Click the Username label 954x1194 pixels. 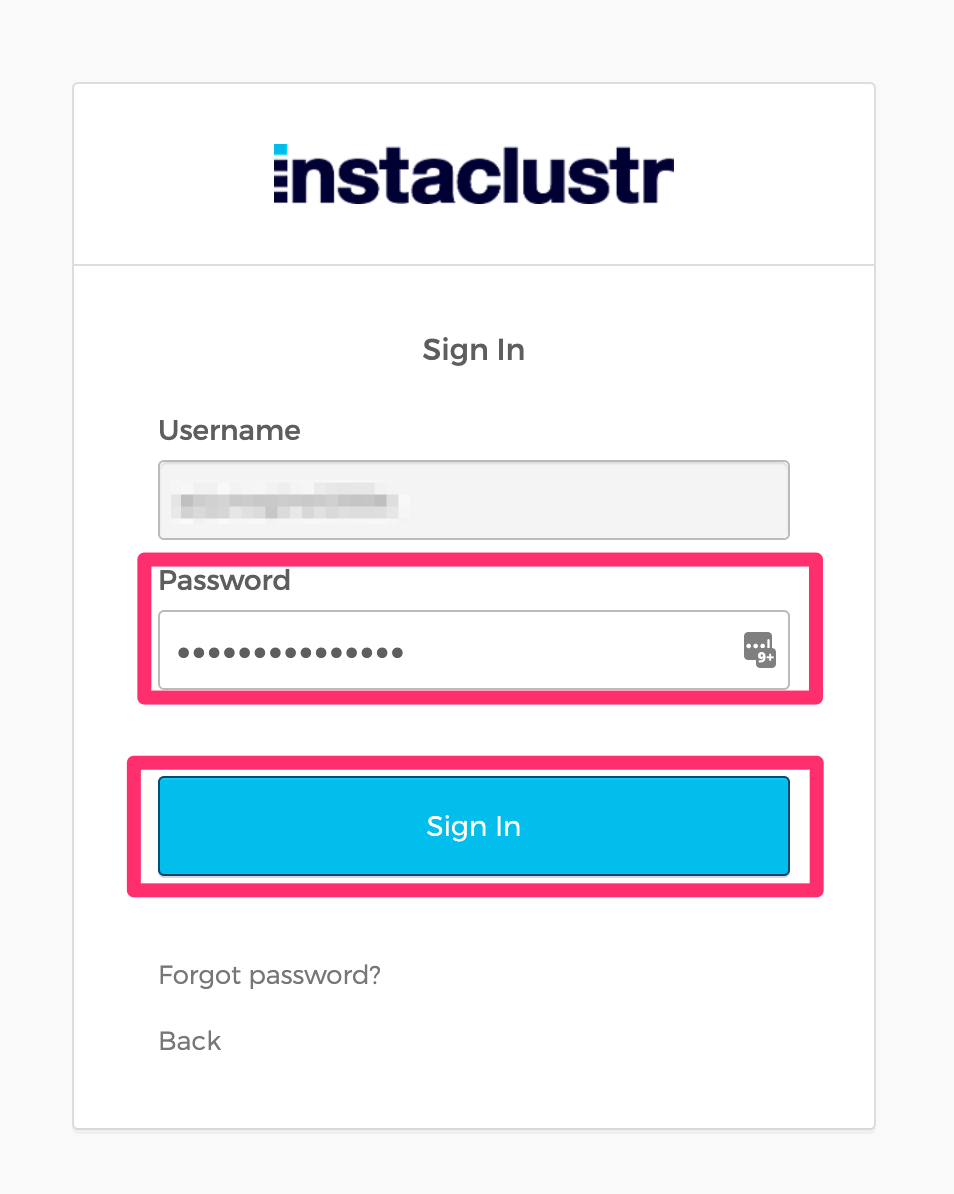pyautogui.click(x=229, y=430)
